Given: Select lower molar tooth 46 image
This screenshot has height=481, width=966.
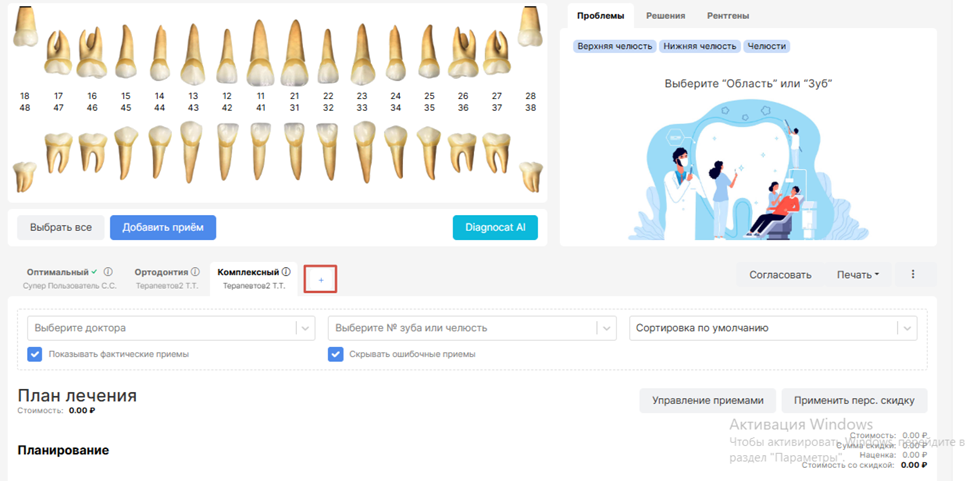Looking at the screenshot, I should click(92, 152).
